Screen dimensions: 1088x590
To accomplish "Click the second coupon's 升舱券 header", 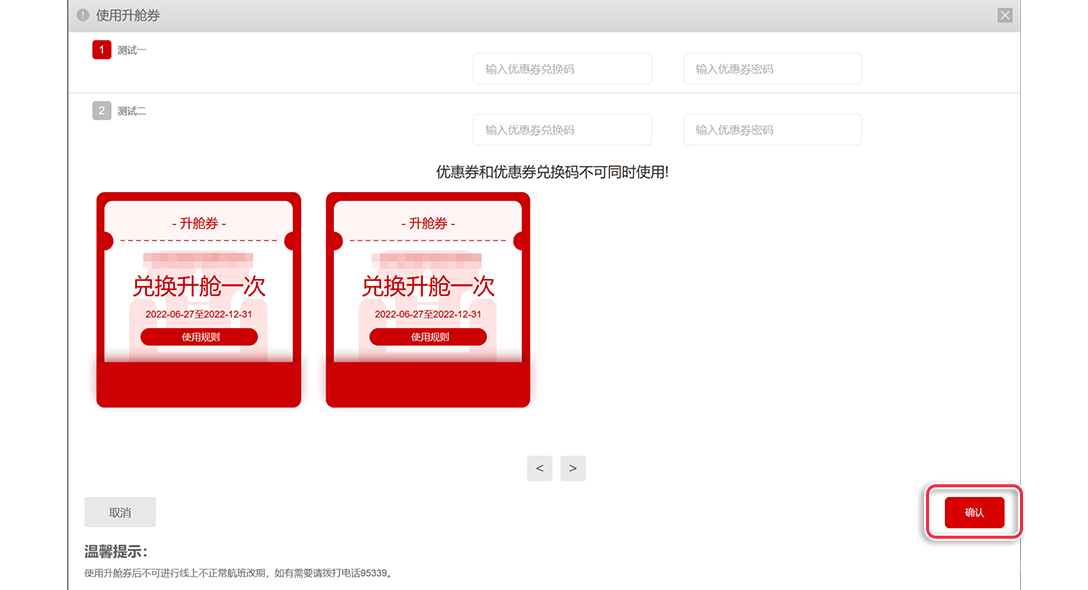I will click(428, 224).
